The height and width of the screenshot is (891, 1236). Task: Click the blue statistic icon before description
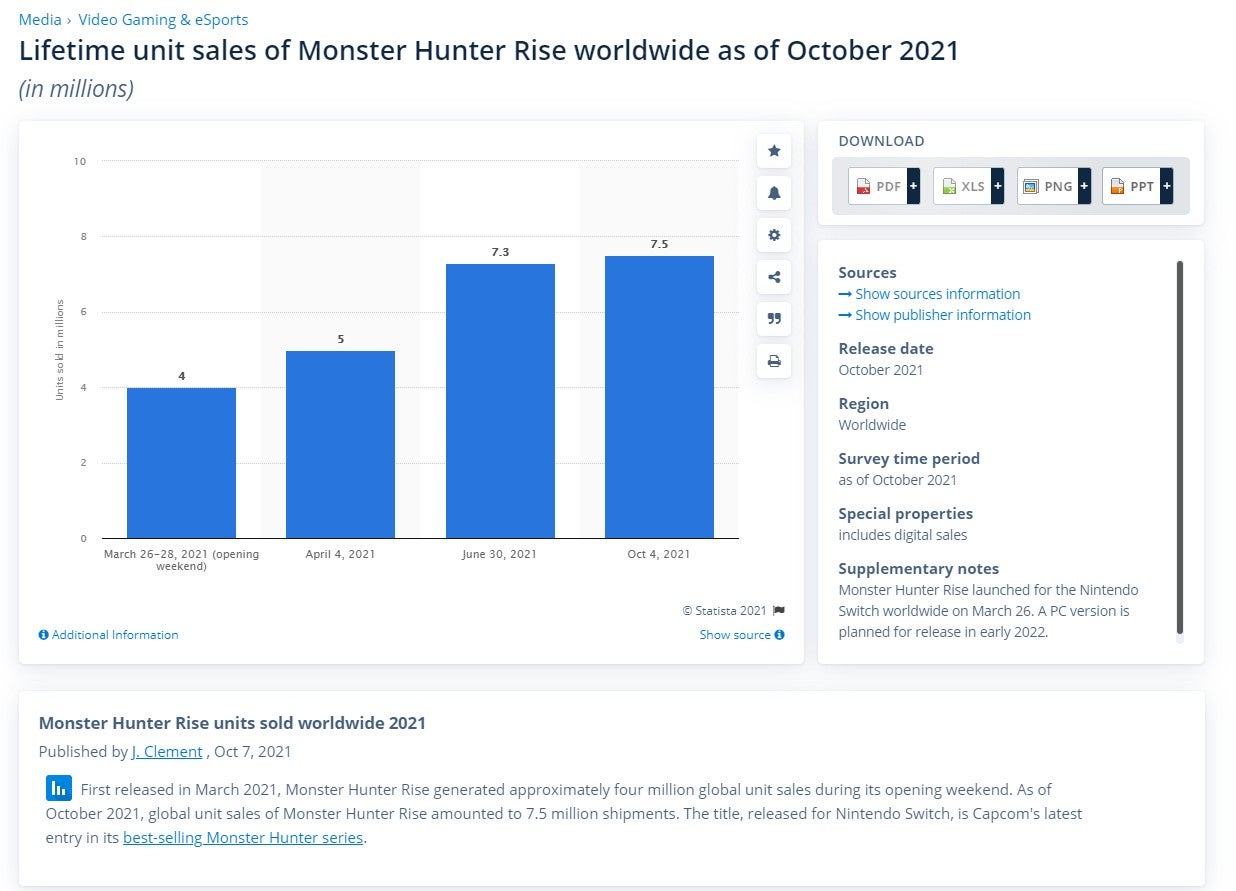coord(59,788)
